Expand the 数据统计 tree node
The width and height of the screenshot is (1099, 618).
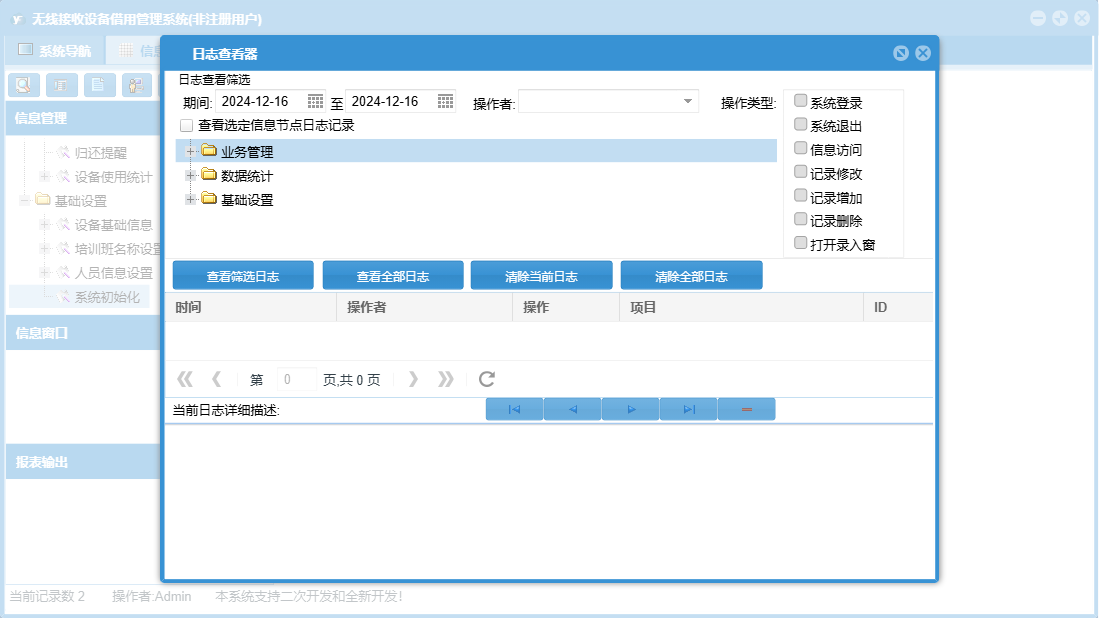click(189, 175)
